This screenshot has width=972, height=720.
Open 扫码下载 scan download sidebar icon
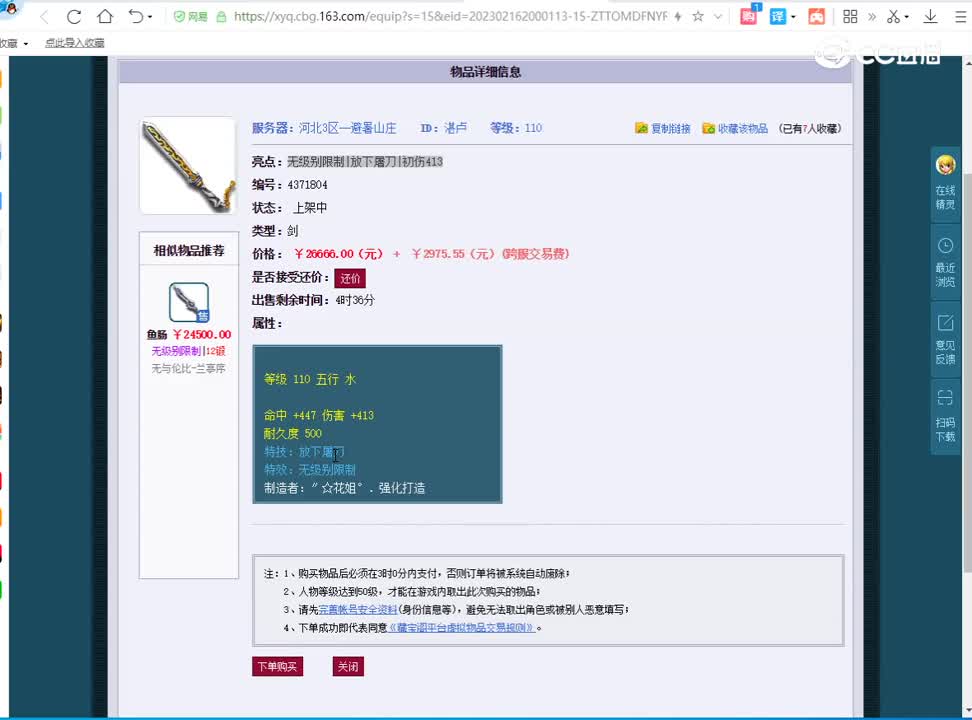945,417
